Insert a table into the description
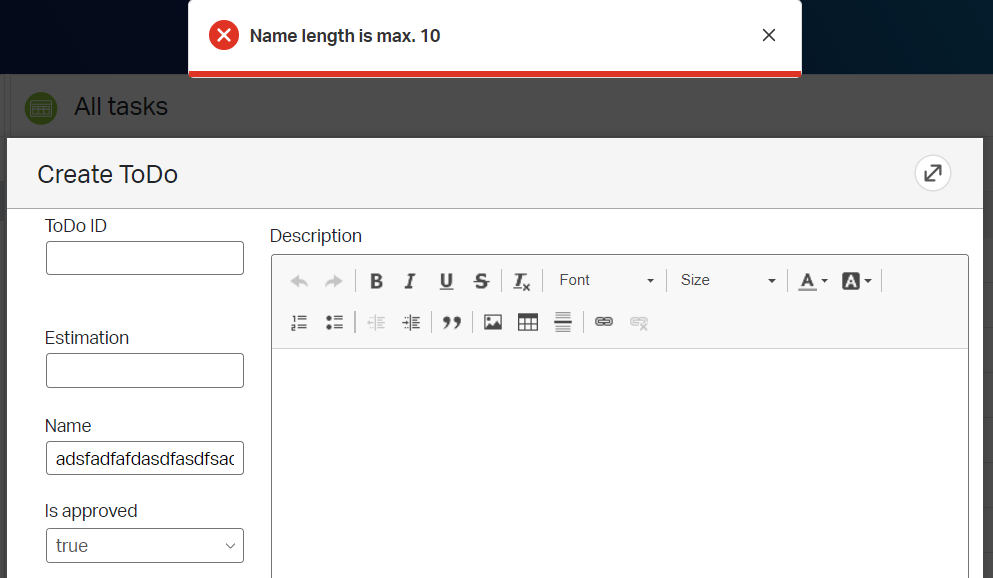993x578 pixels. point(528,322)
